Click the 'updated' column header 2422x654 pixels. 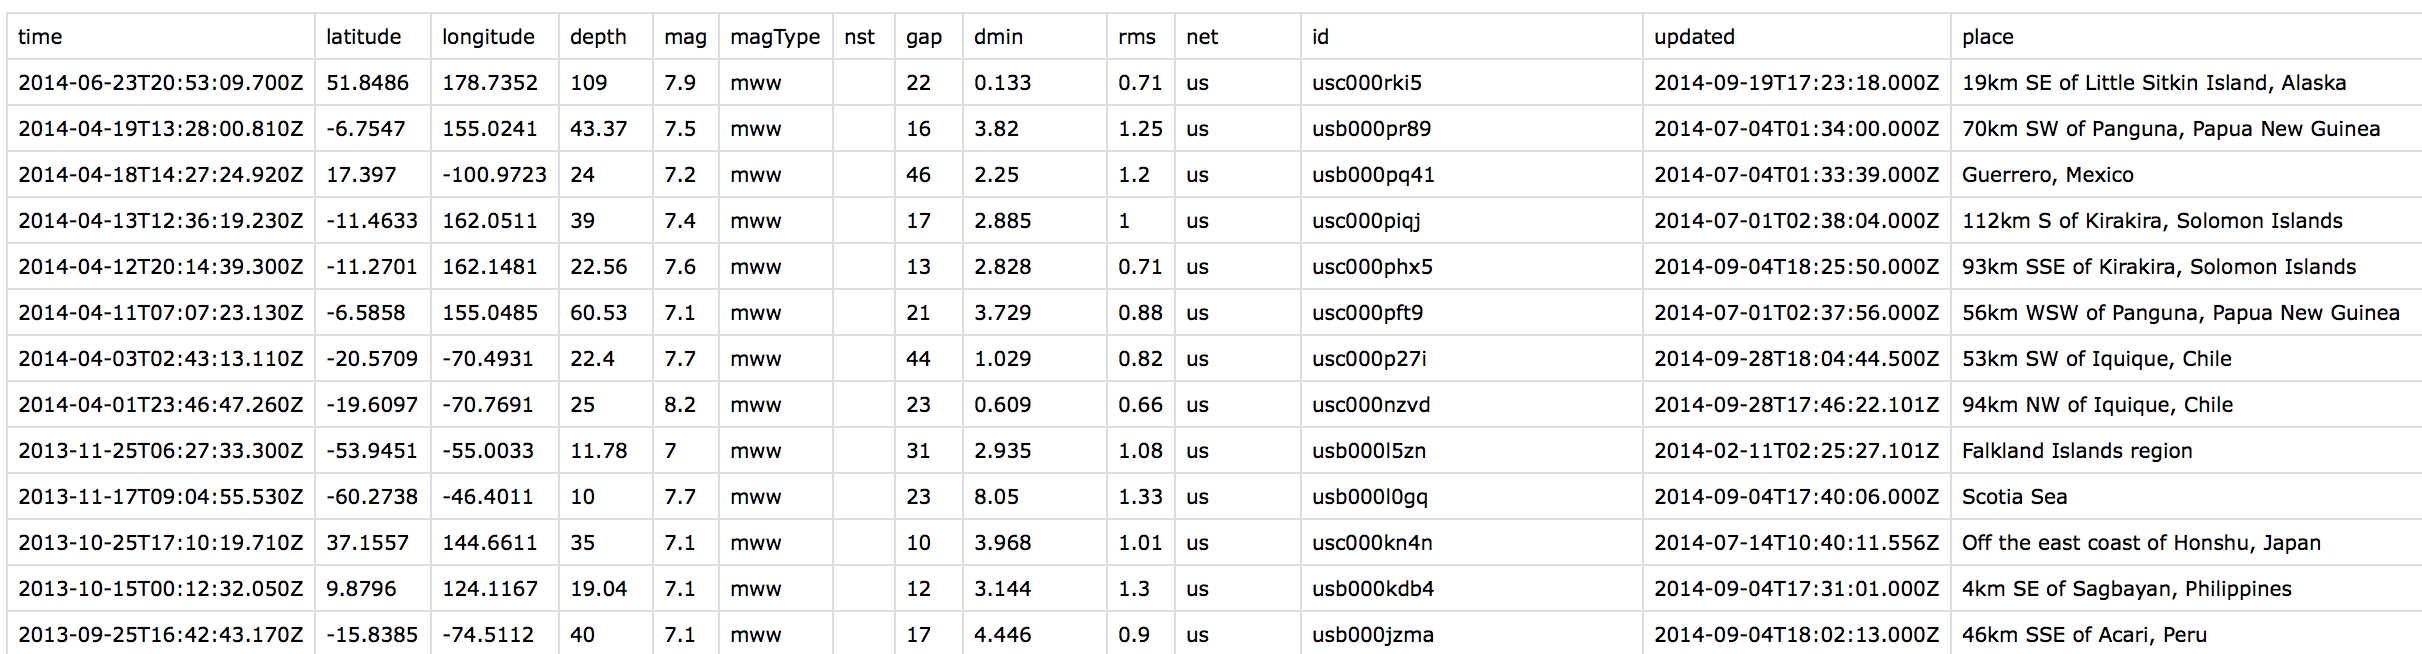click(x=1694, y=37)
